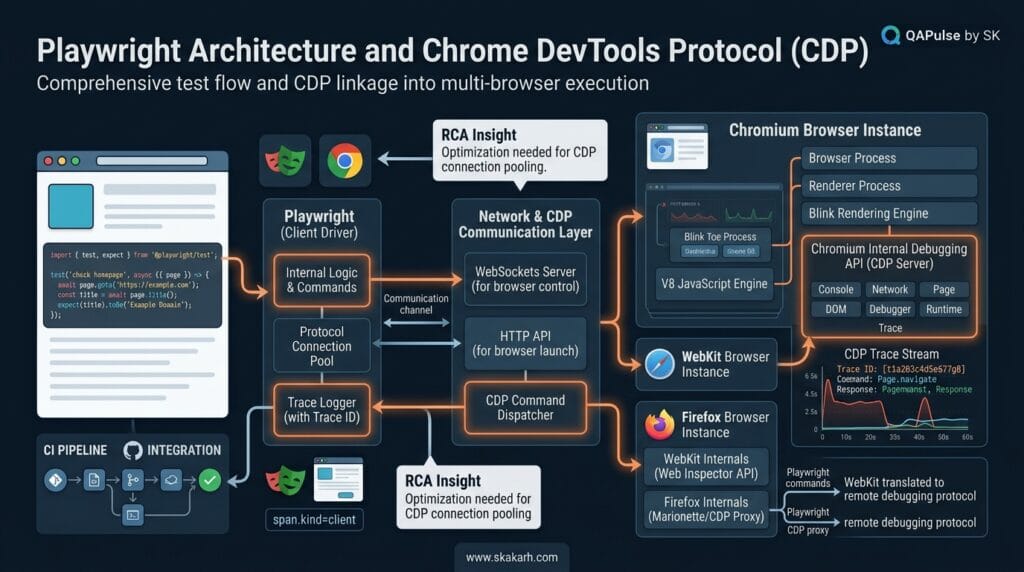Click the Blink Toe Process box
Image resolution: width=1024 pixels, height=572 pixels.
pos(720,244)
